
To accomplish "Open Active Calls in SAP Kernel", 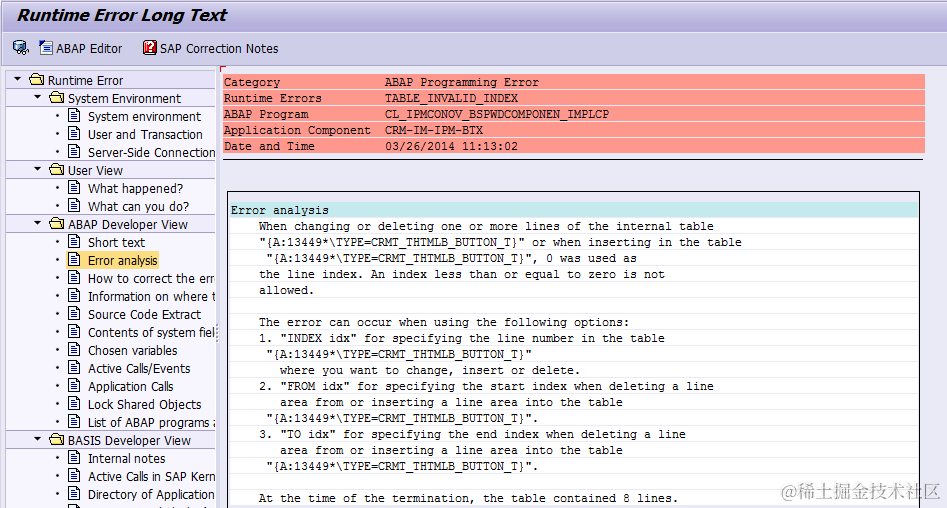I will [x=151, y=477].
